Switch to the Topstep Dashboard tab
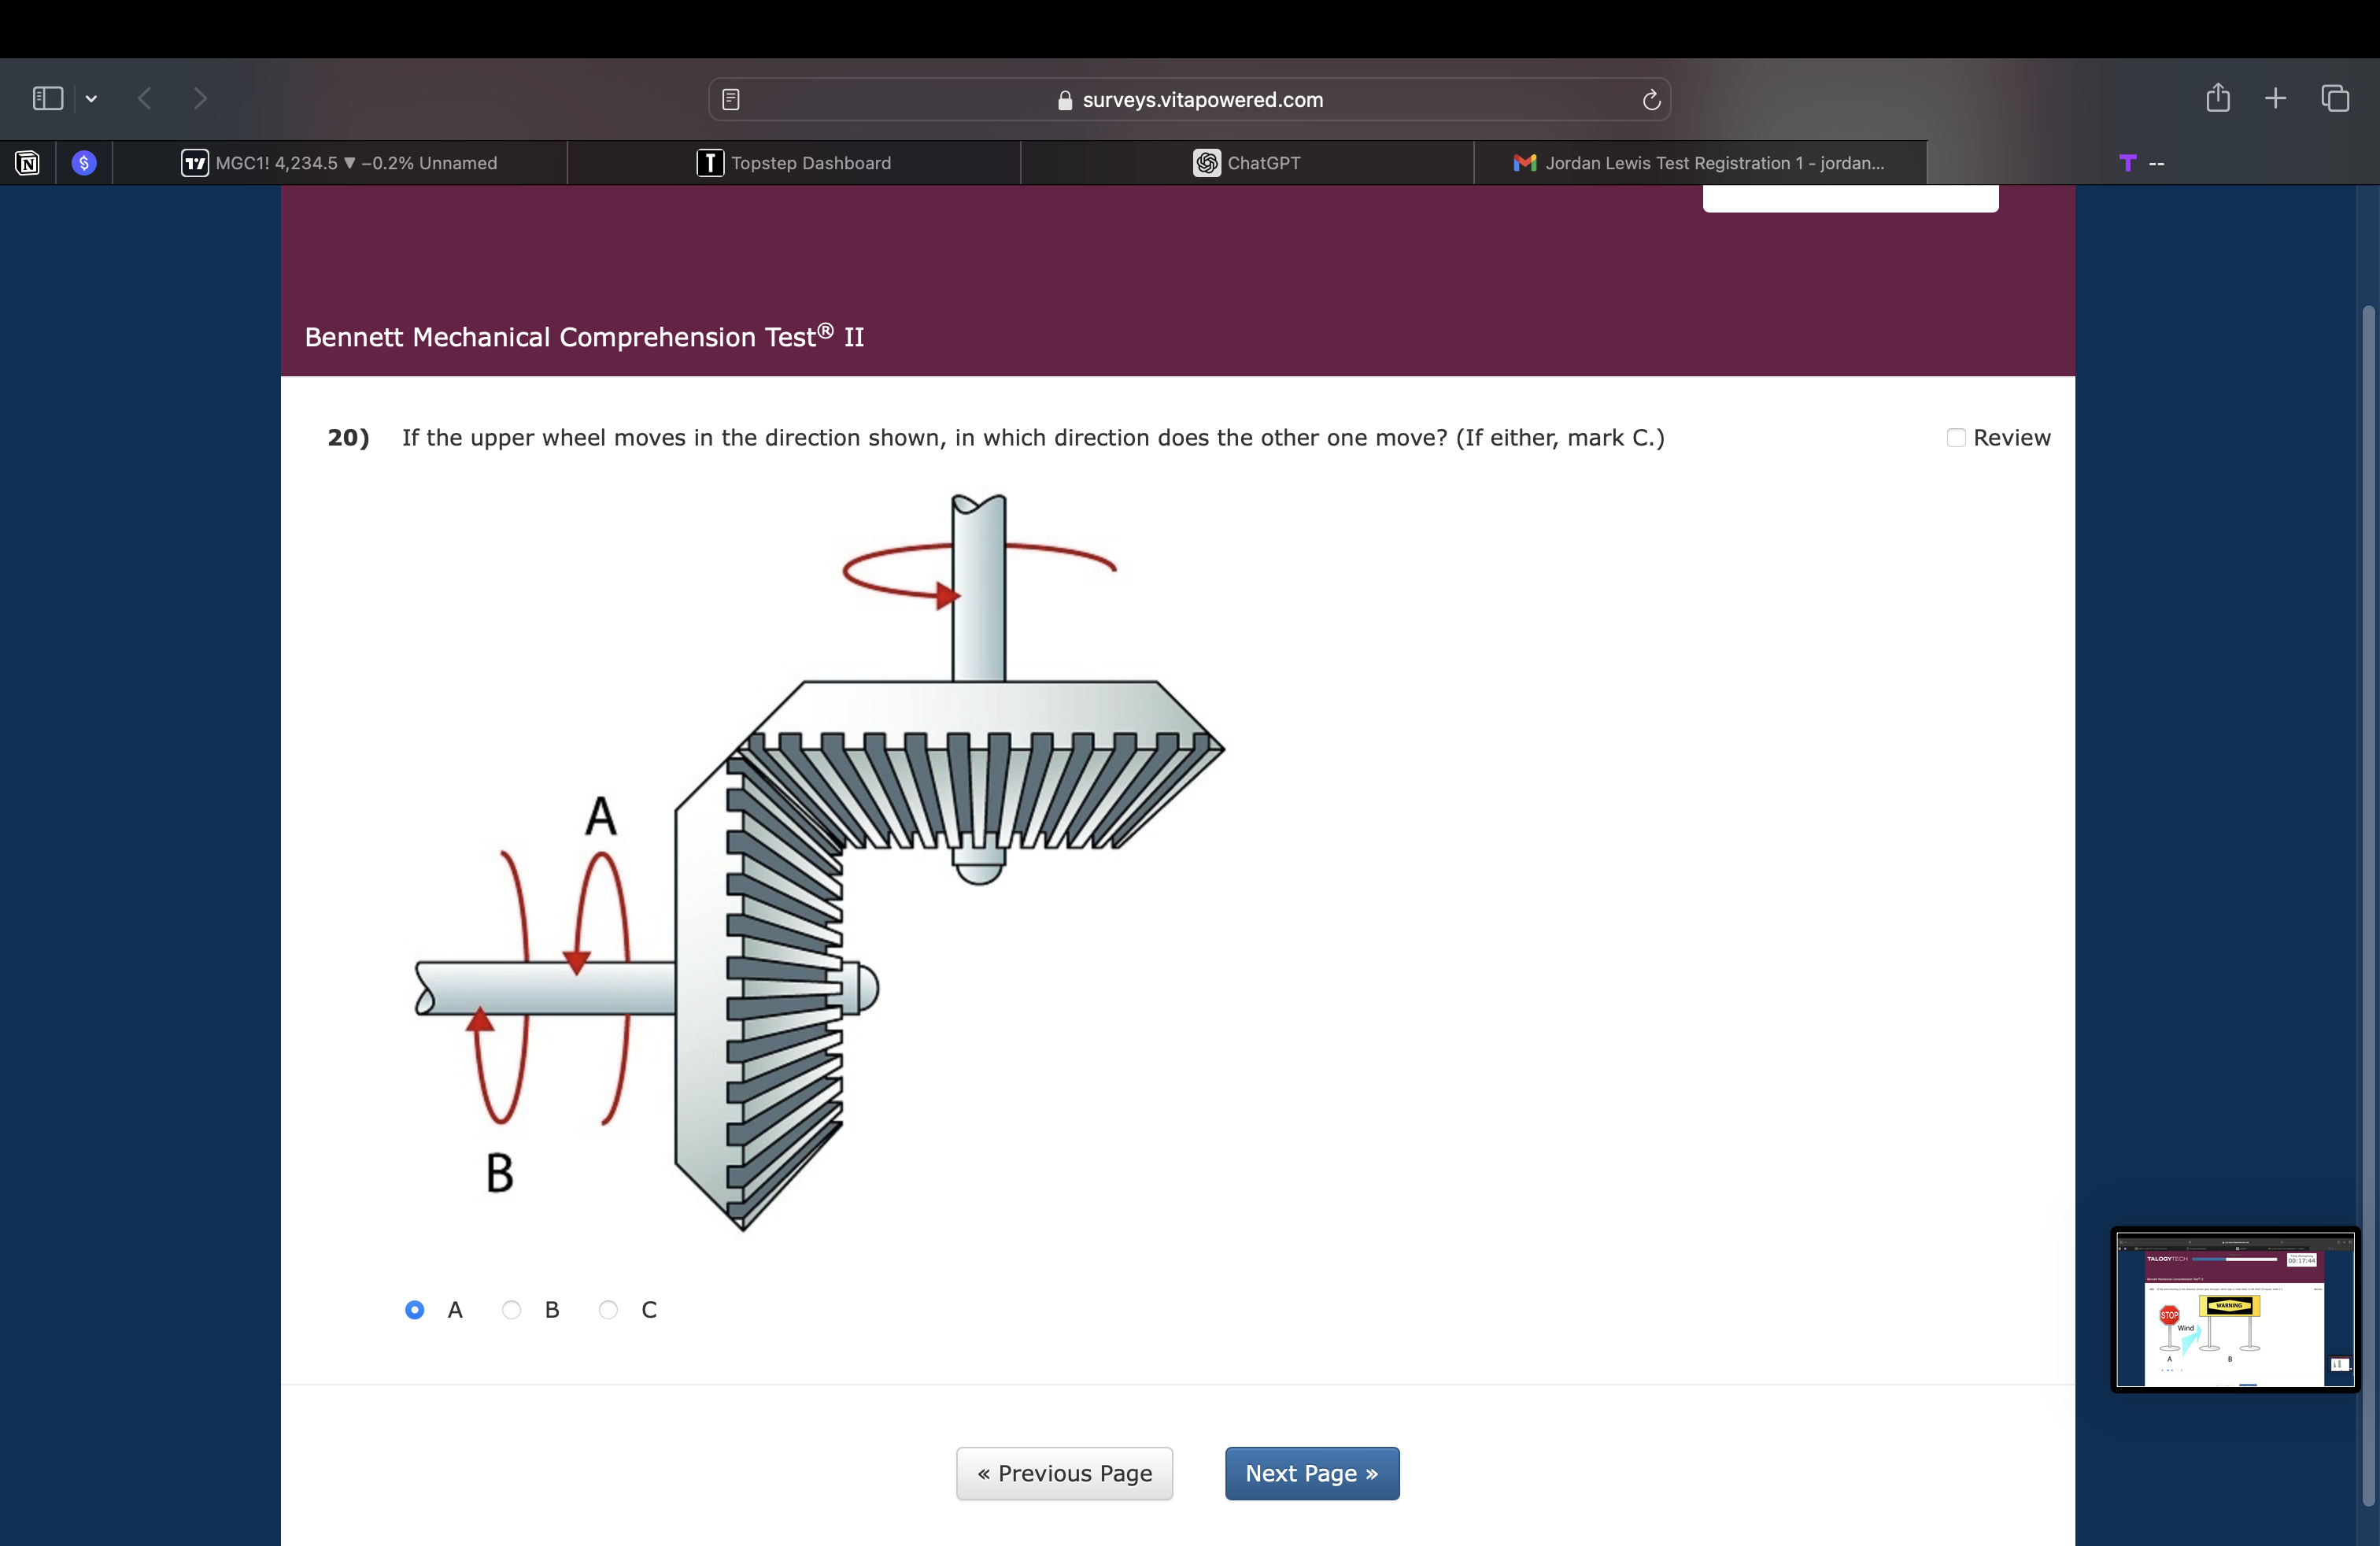The width and height of the screenshot is (2380, 1546). coord(794,163)
